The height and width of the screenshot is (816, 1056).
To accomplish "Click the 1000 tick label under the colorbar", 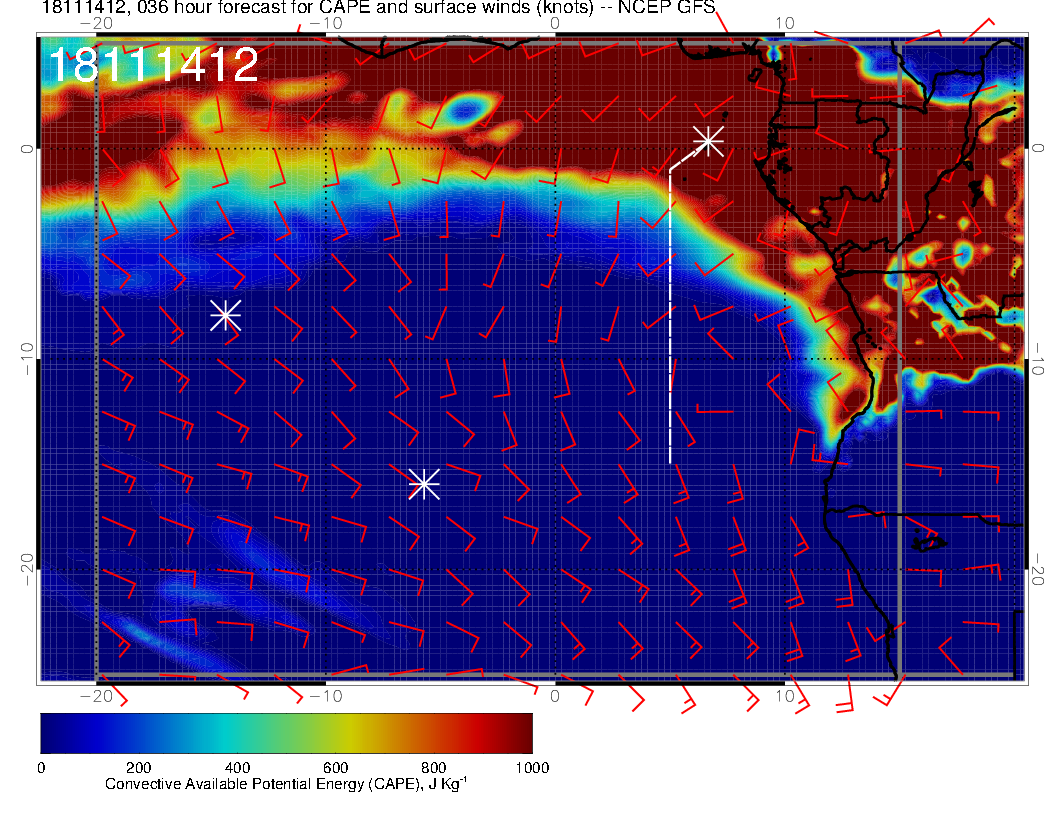I will click(x=531, y=768).
